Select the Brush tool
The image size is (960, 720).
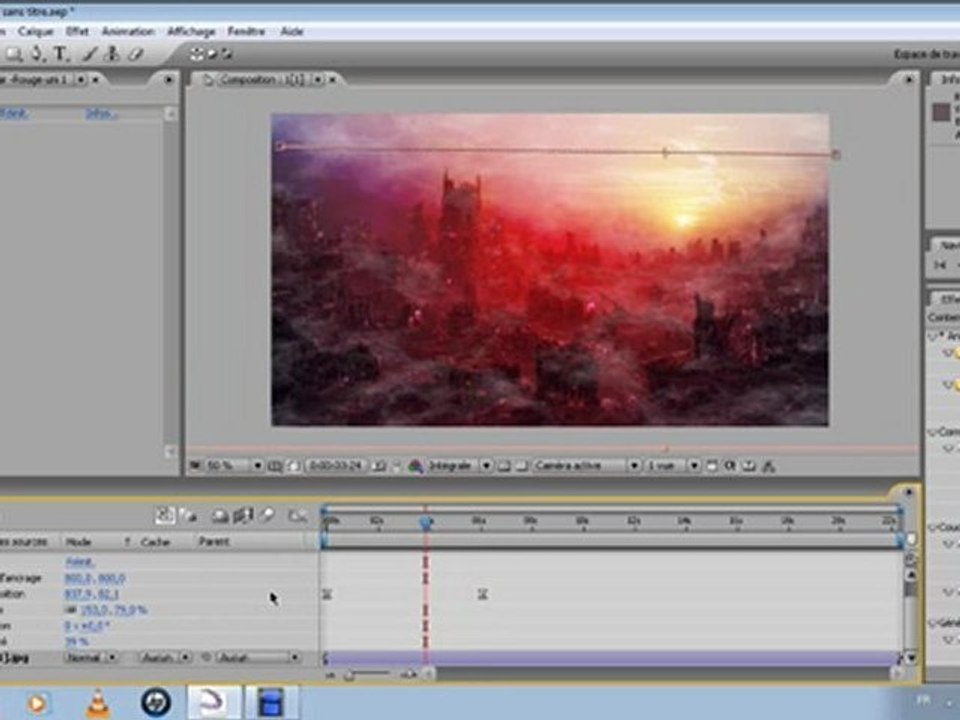coord(89,54)
